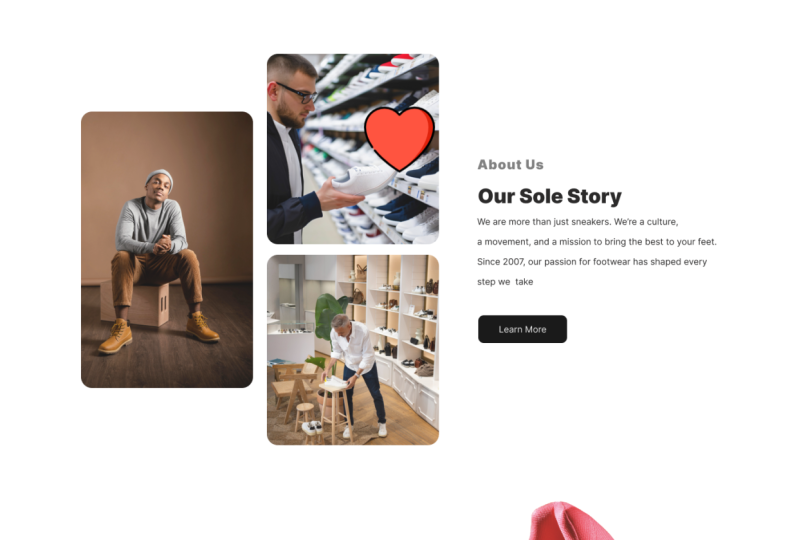Click the red fabric image at bottom

571,521
